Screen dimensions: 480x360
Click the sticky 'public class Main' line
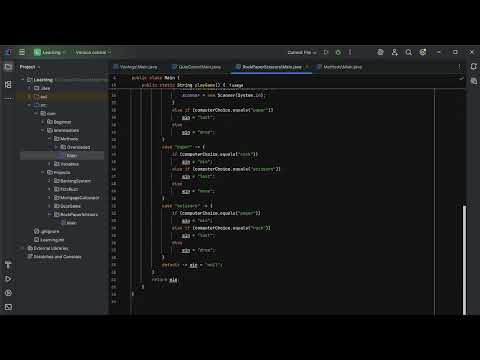click(155, 78)
